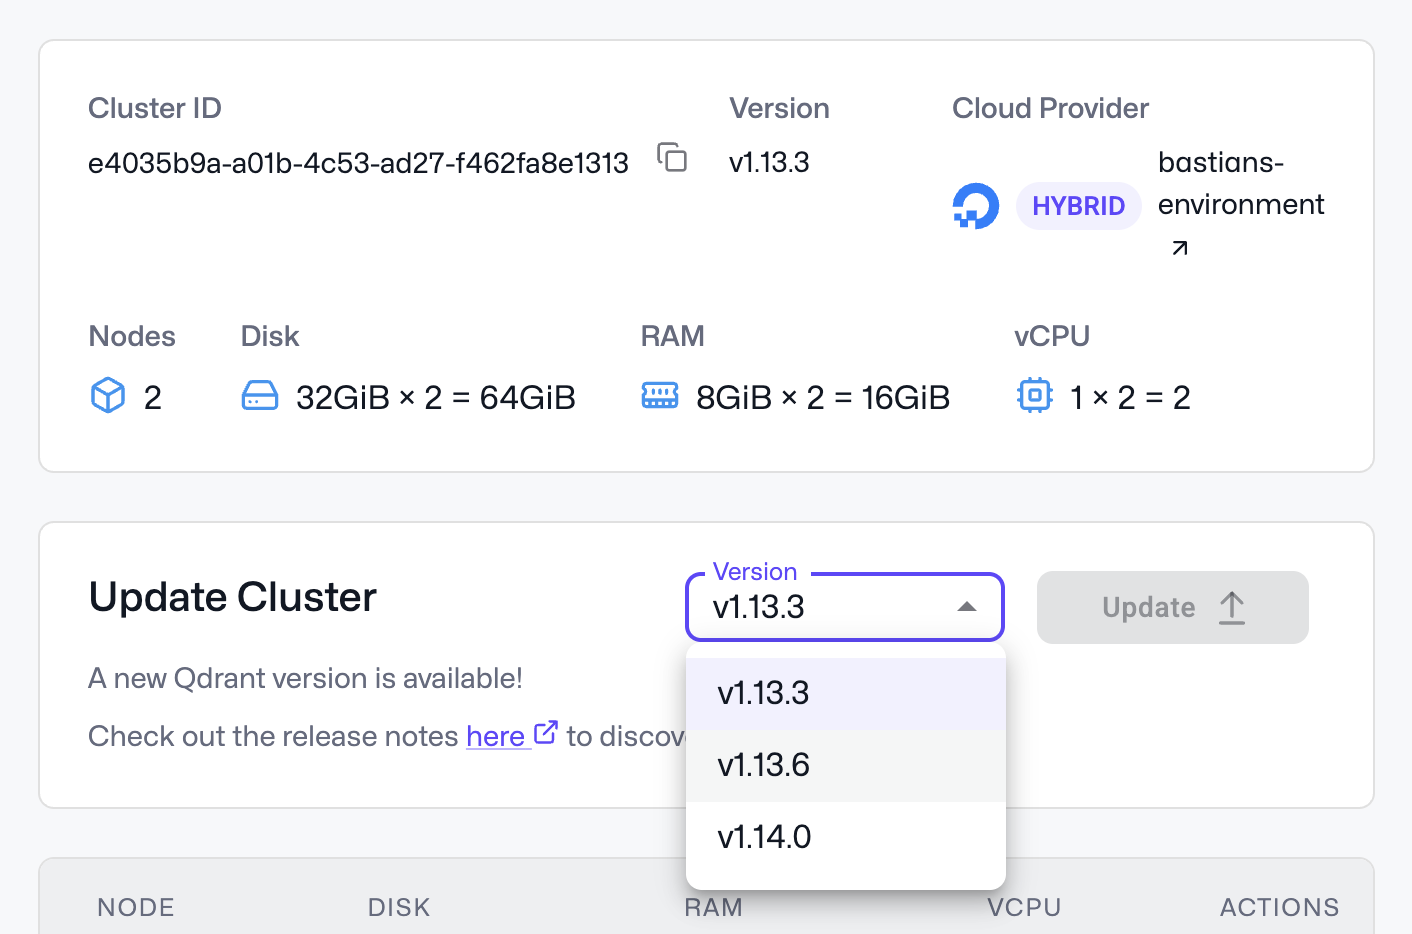
Task: Click the Disk storage icon
Action: (x=260, y=396)
